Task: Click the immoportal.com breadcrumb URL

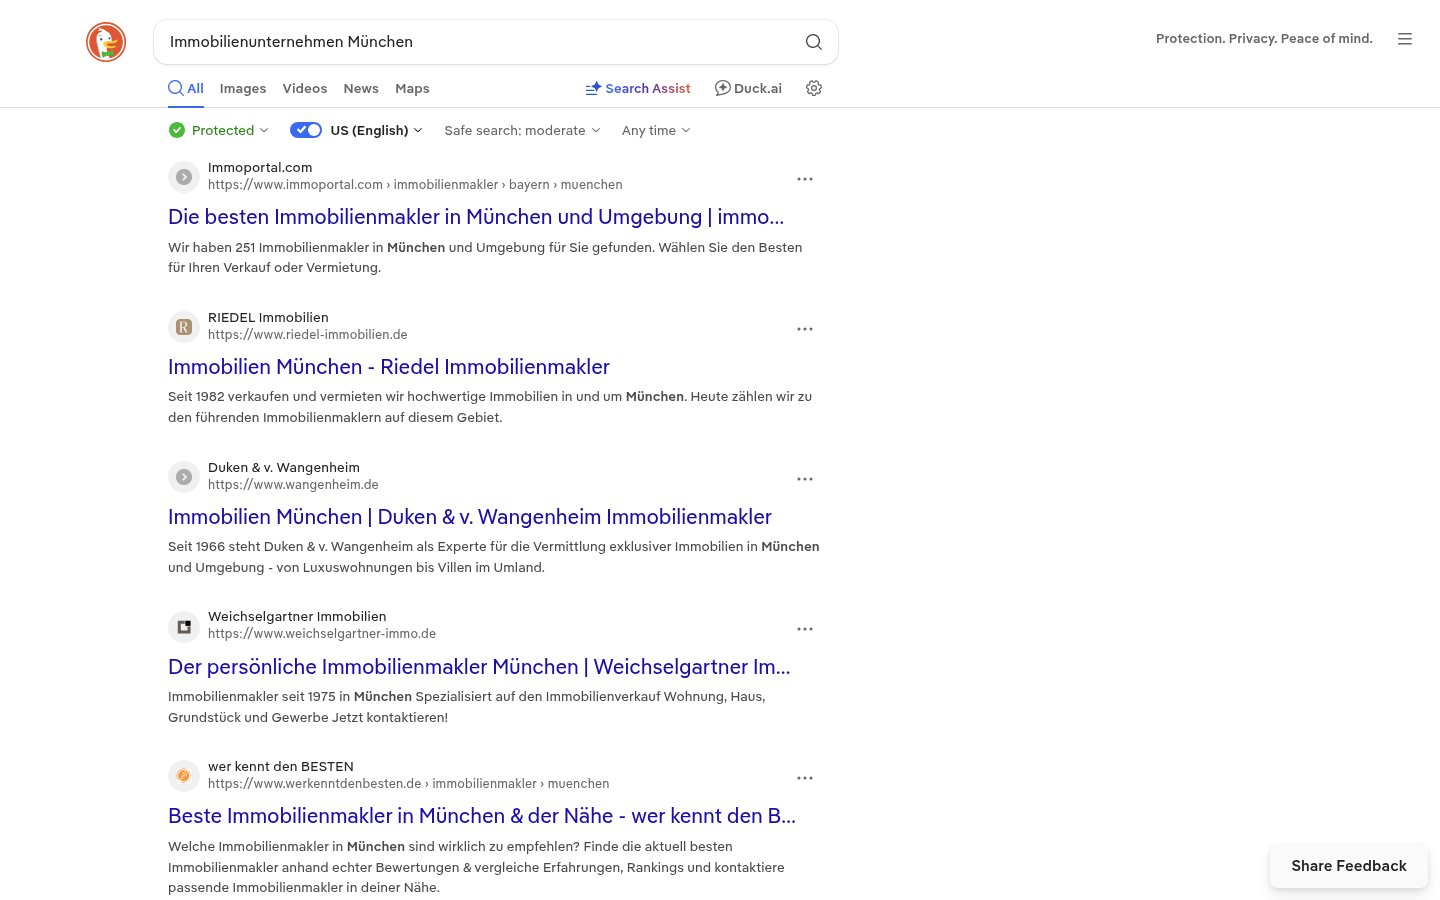Action: tap(415, 185)
